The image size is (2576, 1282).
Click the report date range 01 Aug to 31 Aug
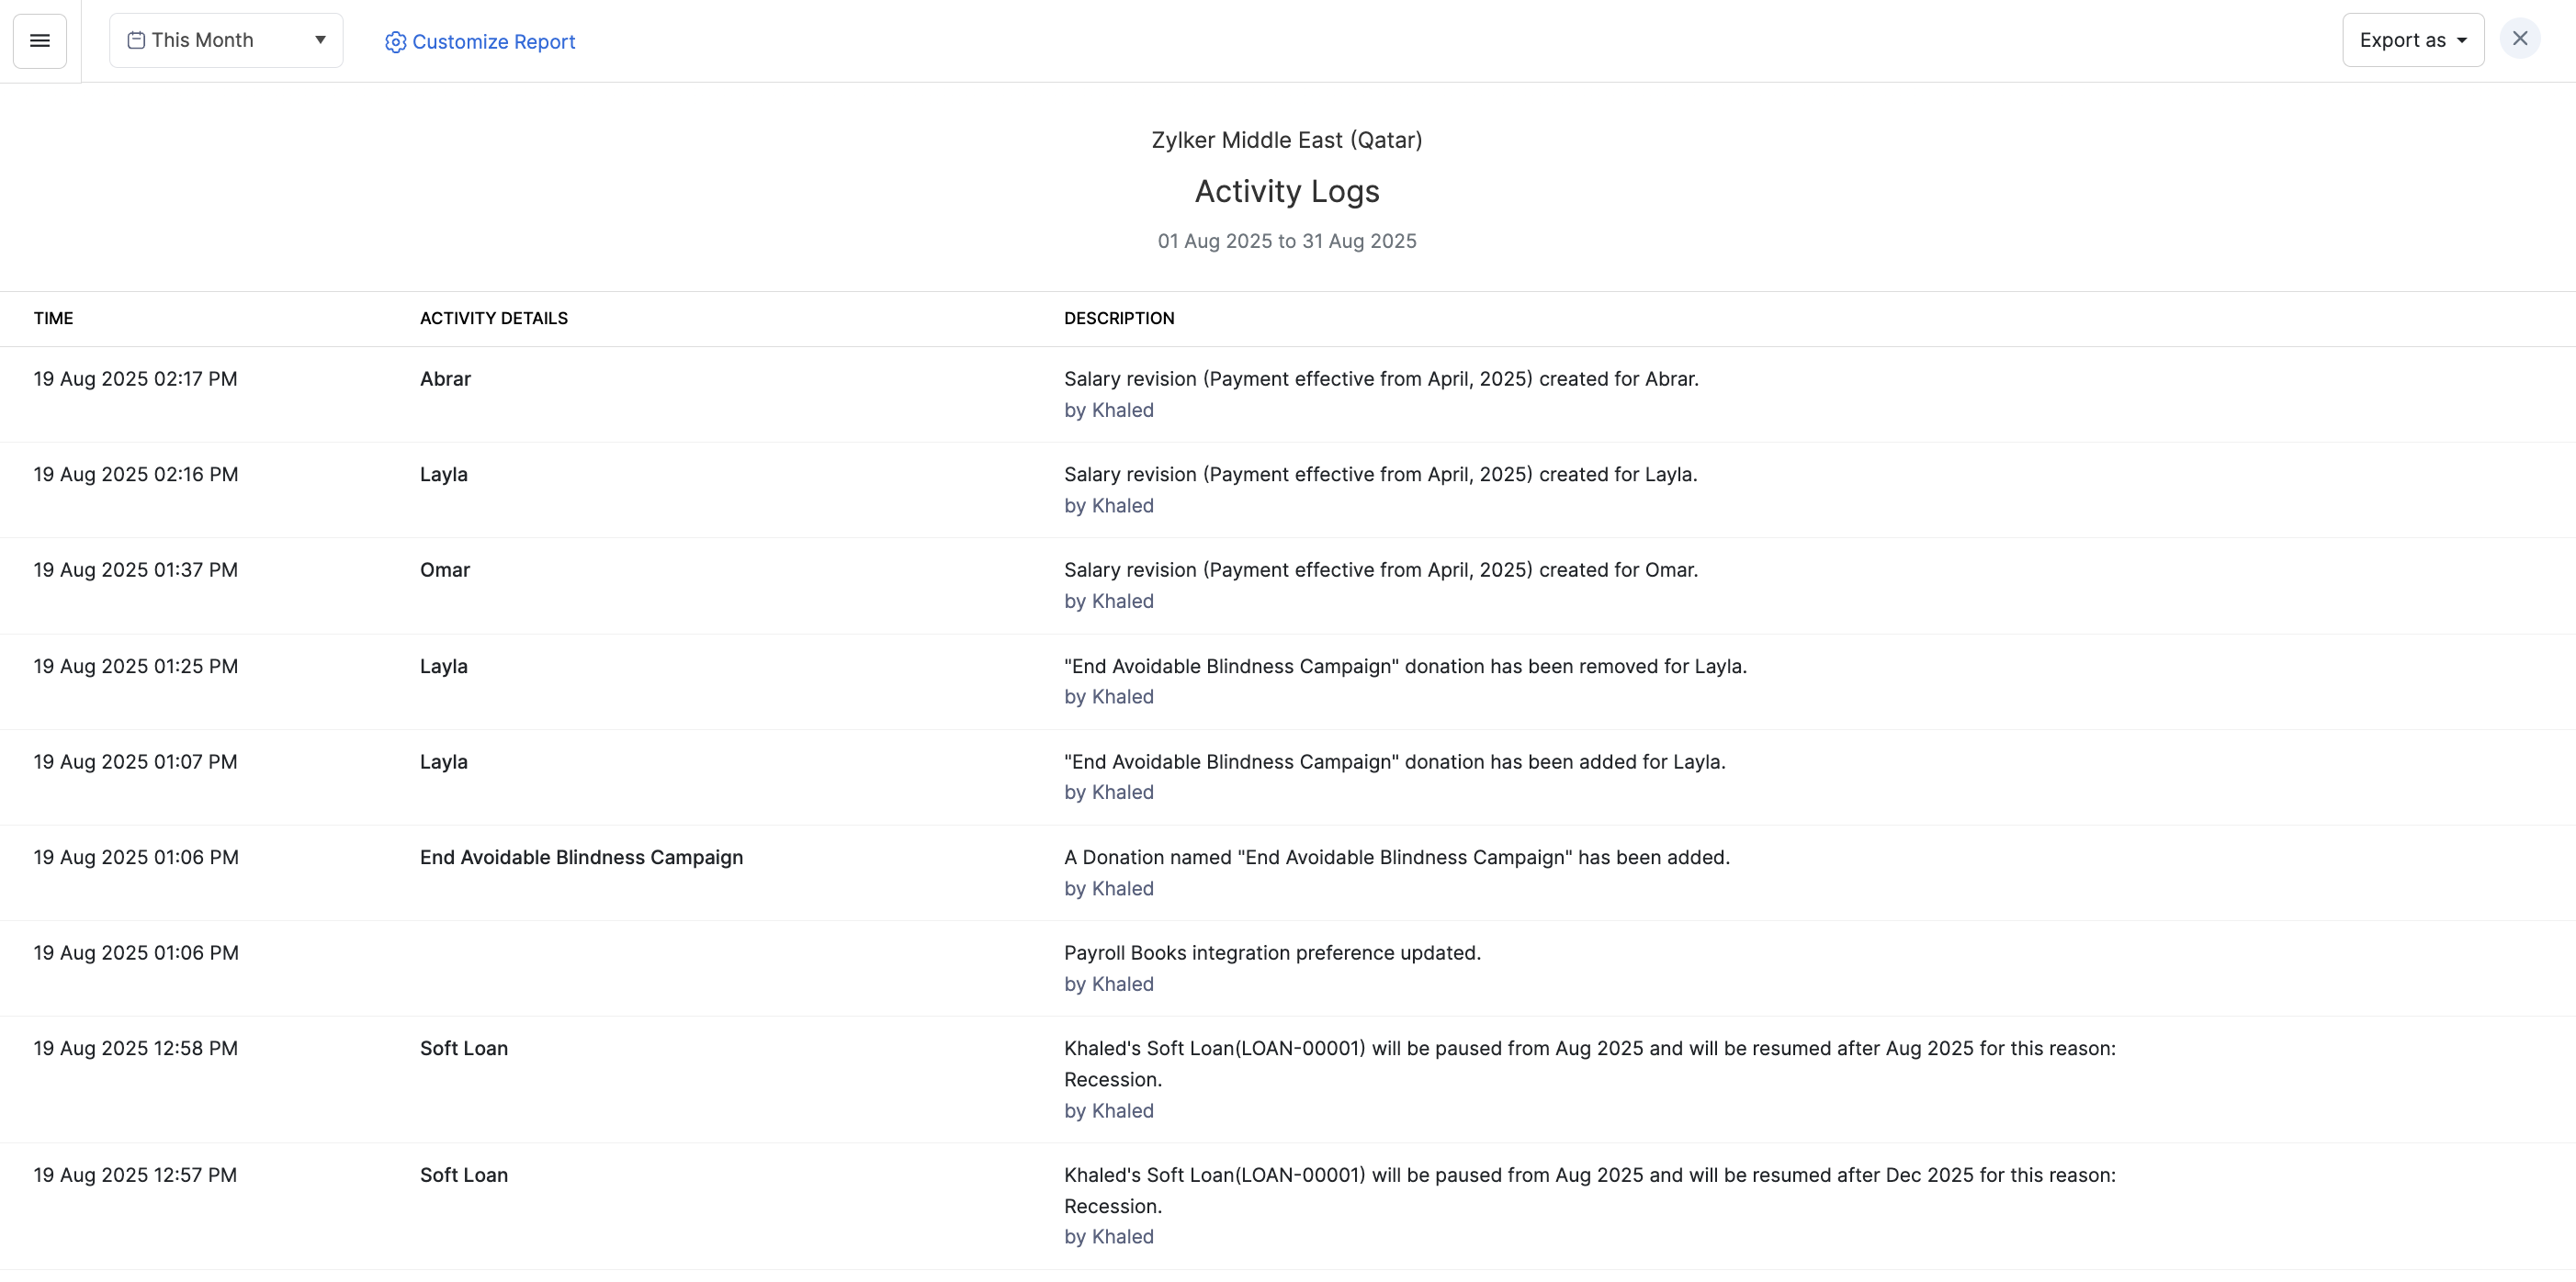[1286, 241]
